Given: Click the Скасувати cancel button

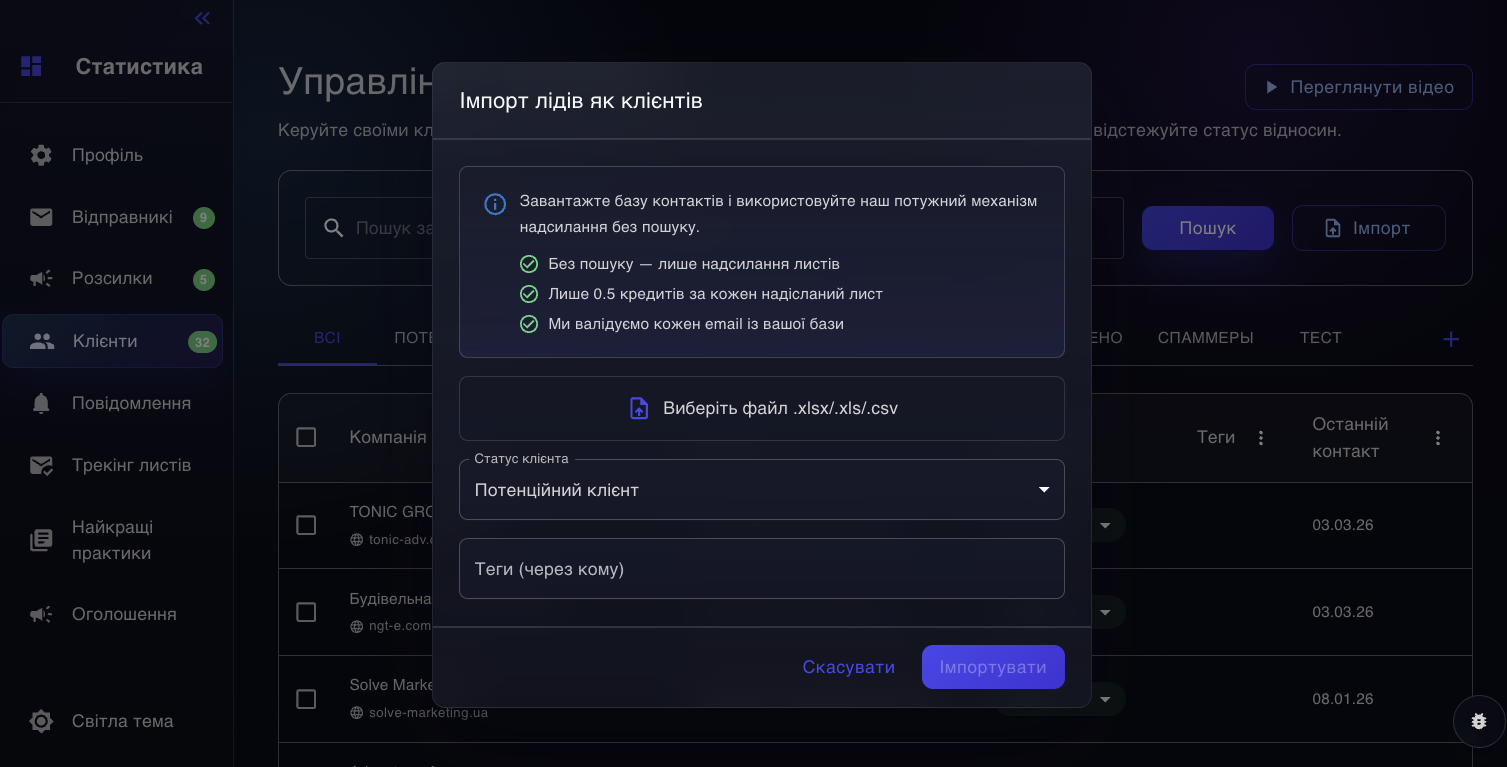Looking at the screenshot, I should [x=848, y=667].
